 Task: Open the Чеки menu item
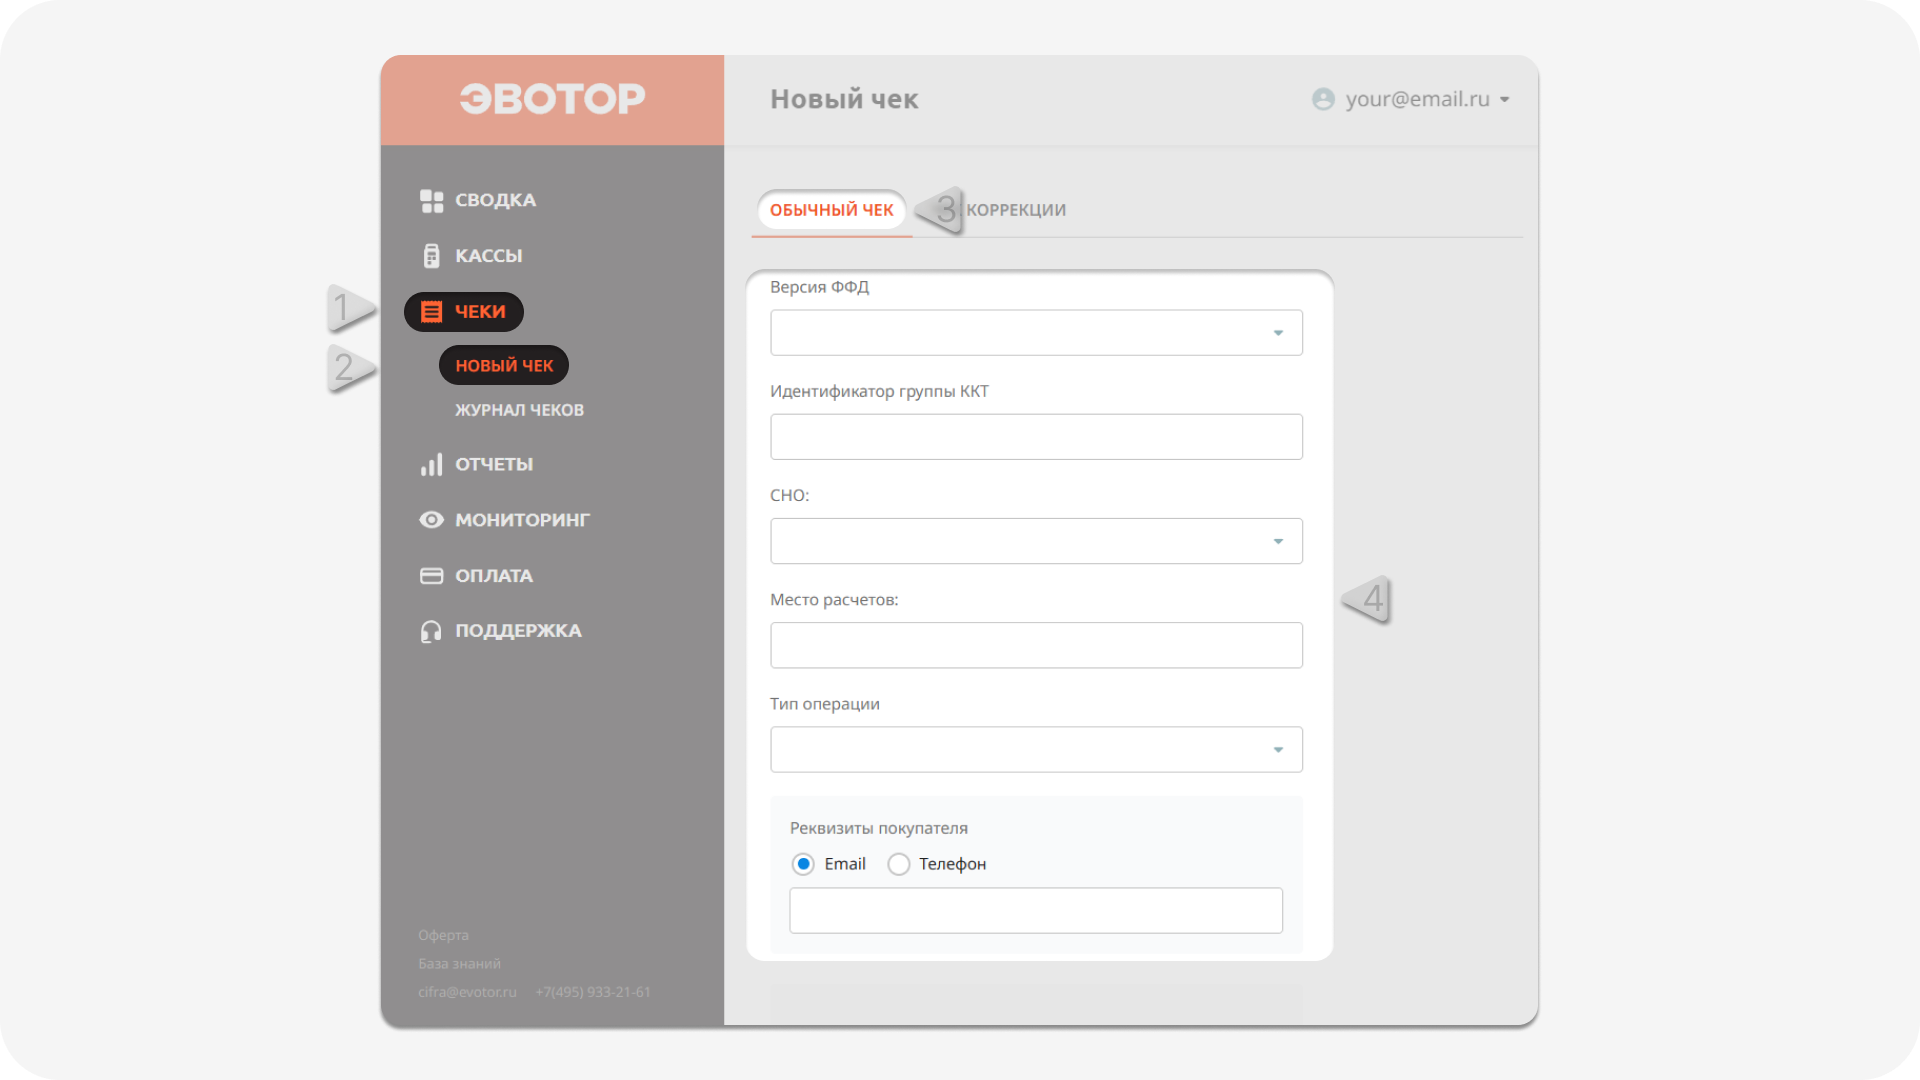(x=464, y=312)
